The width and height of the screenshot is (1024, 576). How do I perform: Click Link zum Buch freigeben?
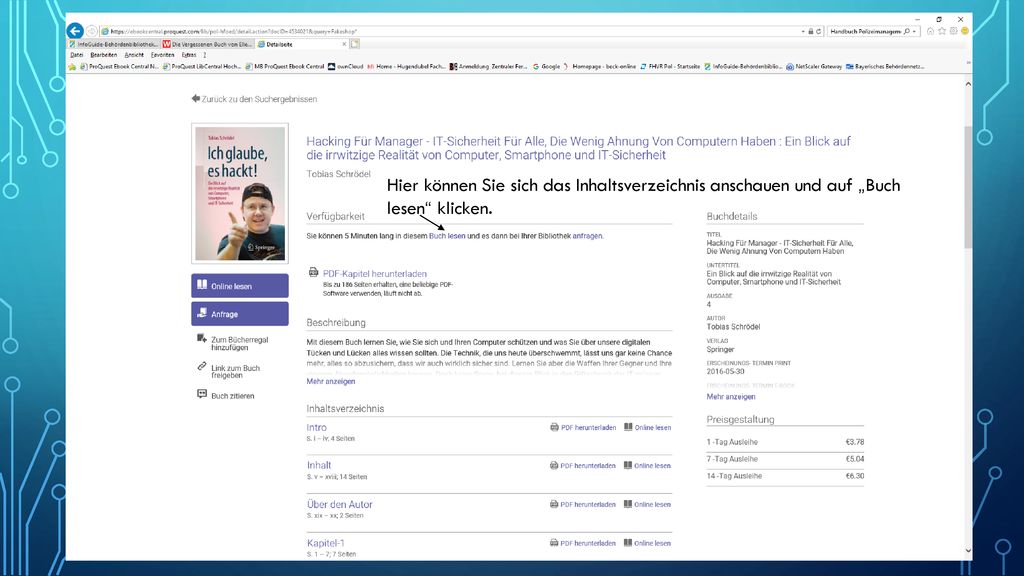tap(229, 372)
